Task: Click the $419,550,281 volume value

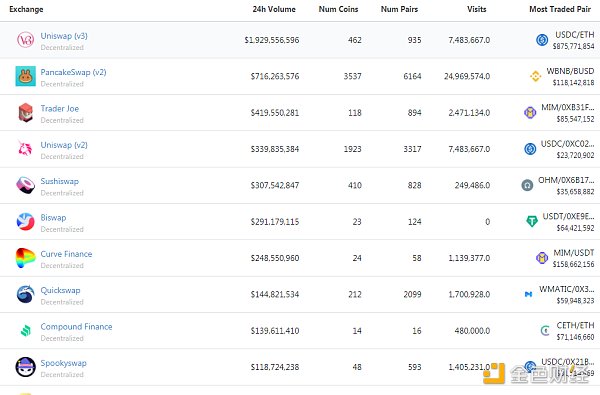Action: (275, 113)
